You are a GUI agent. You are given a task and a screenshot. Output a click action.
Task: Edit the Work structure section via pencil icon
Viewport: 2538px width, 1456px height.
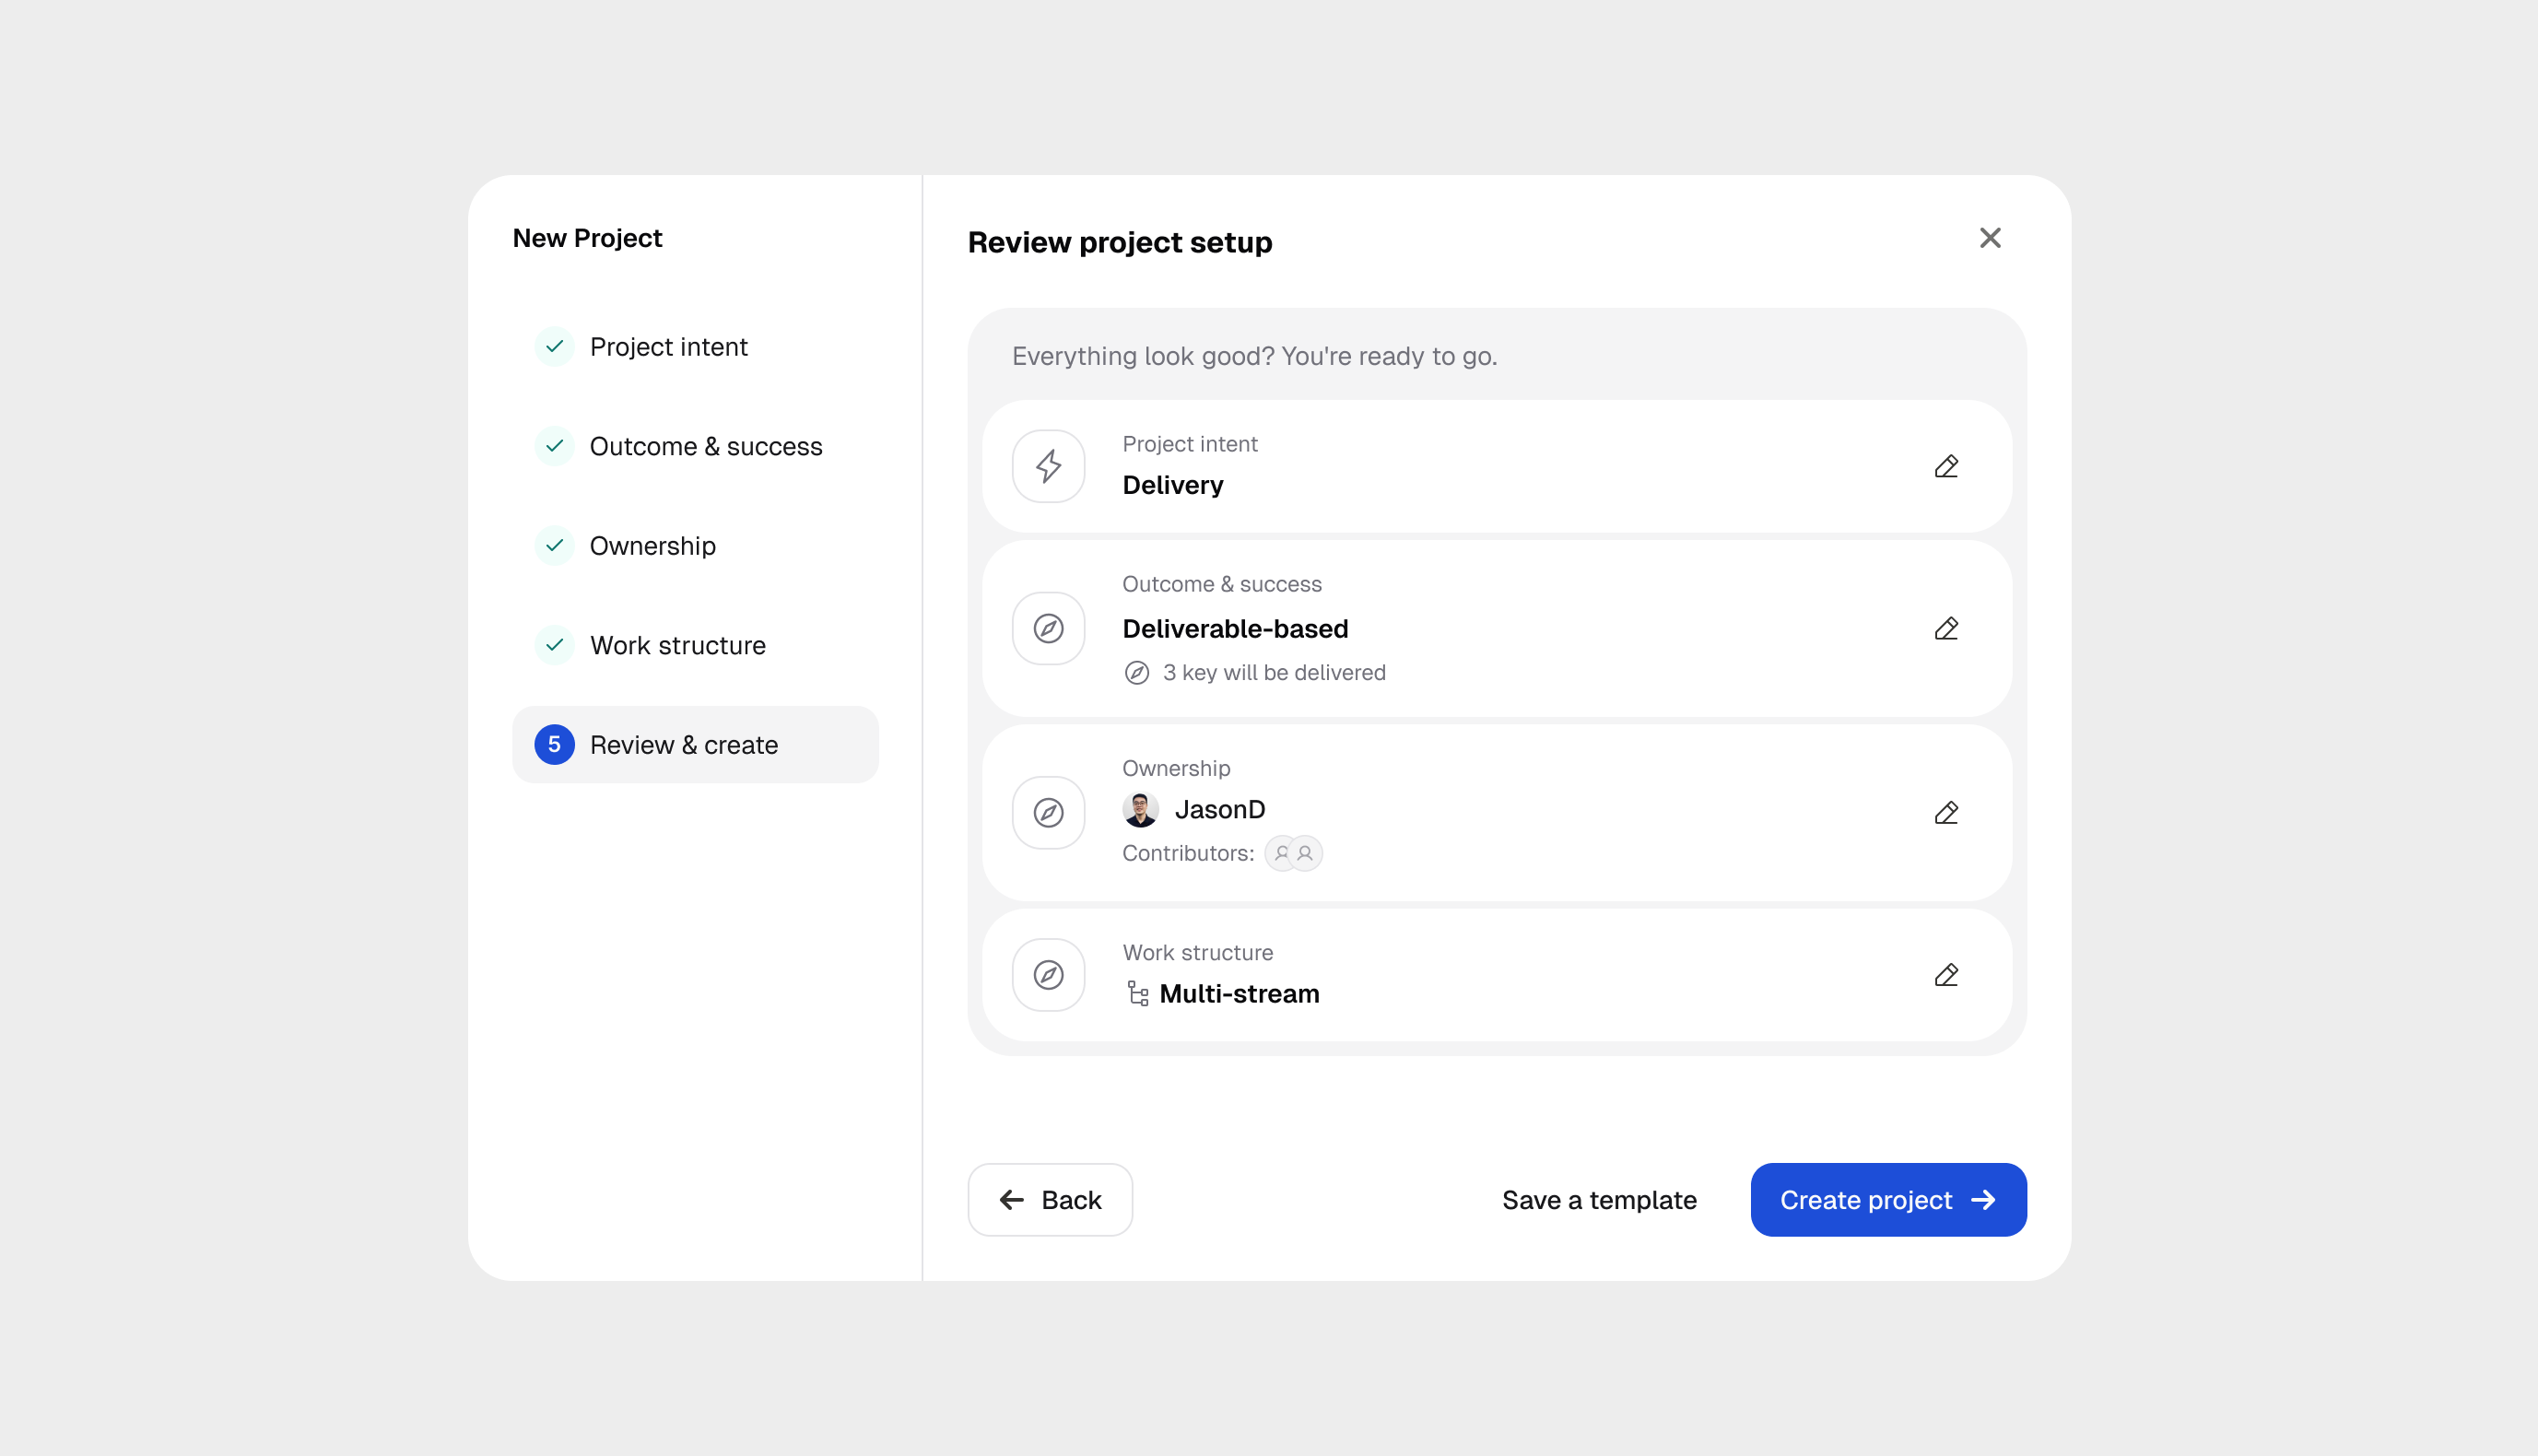(x=1946, y=974)
